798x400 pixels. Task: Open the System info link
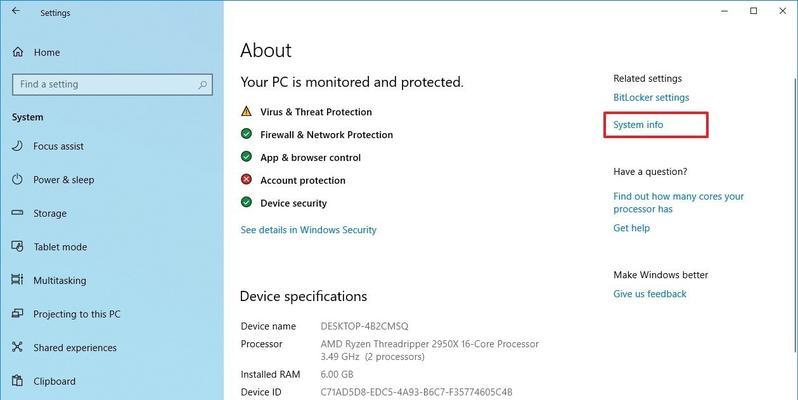click(638, 125)
